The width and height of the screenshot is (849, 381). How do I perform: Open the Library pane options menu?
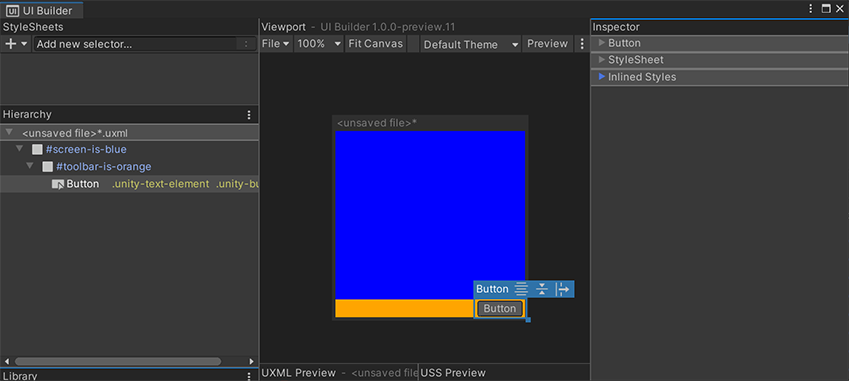[x=249, y=376]
